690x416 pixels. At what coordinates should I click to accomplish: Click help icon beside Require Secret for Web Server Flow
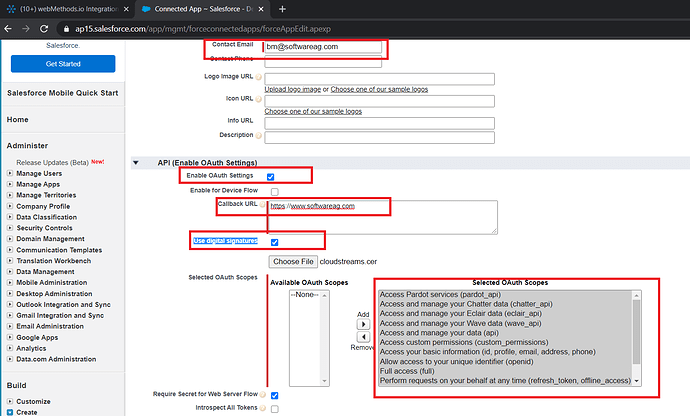[x=263, y=394]
